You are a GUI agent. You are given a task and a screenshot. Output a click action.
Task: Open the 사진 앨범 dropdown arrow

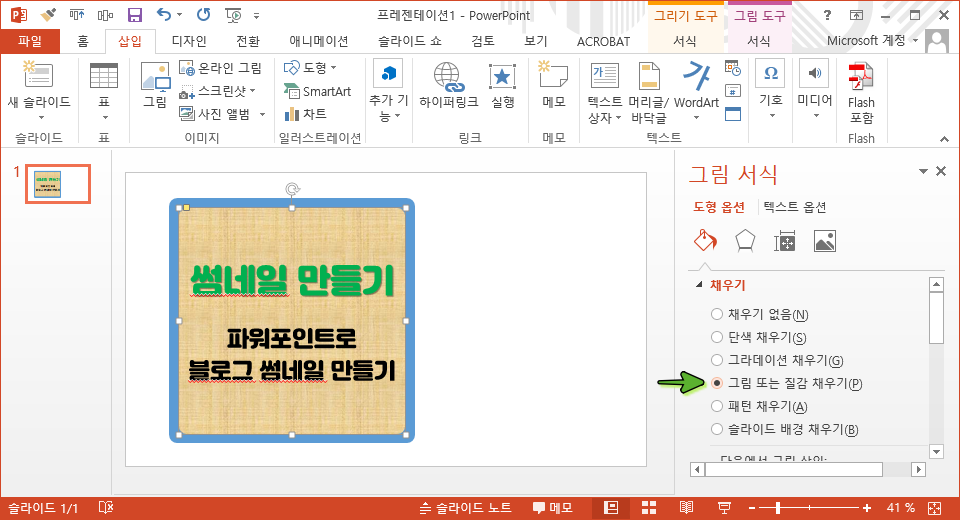click(x=262, y=114)
